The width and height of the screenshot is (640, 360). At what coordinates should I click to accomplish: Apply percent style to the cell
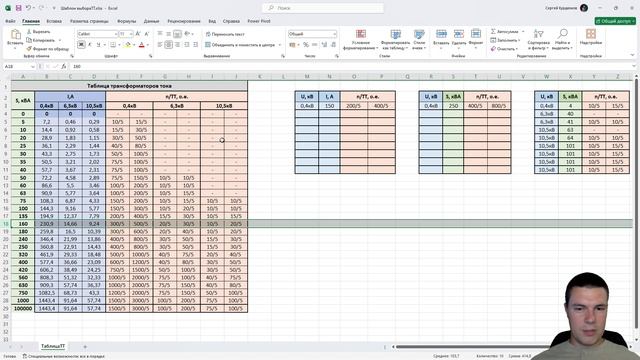(306, 45)
